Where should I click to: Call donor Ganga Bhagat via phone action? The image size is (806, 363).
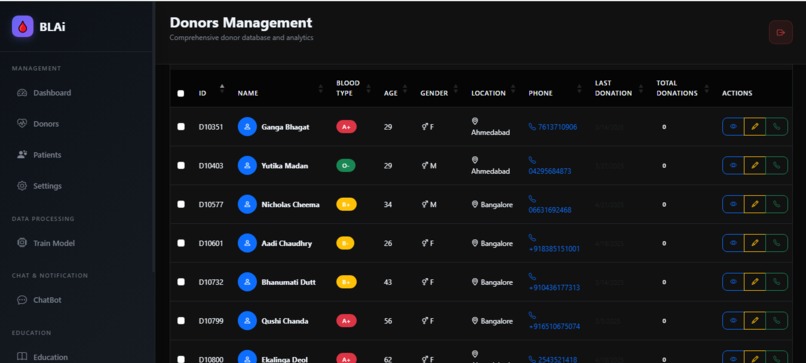(777, 126)
